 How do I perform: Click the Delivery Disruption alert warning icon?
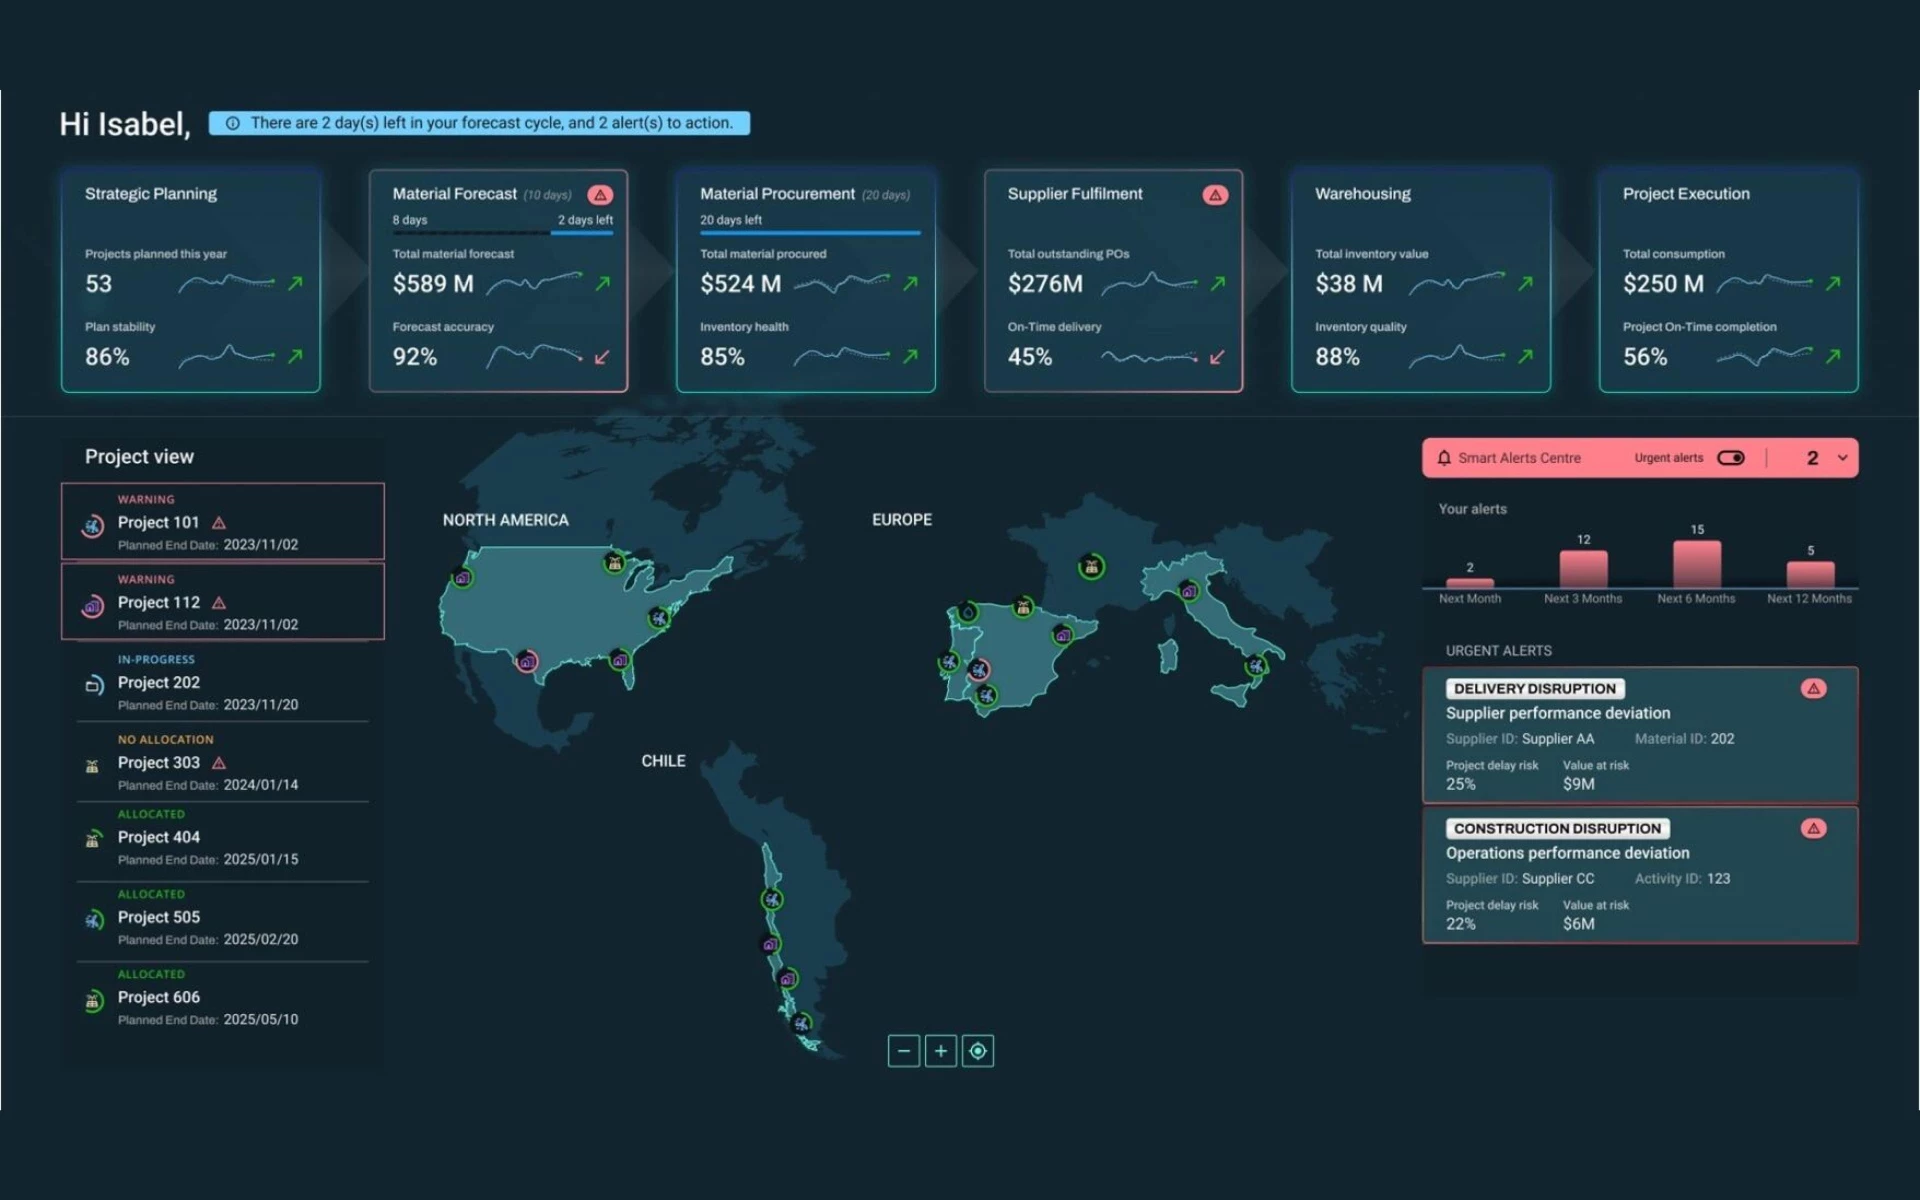[x=1813, y=689]
